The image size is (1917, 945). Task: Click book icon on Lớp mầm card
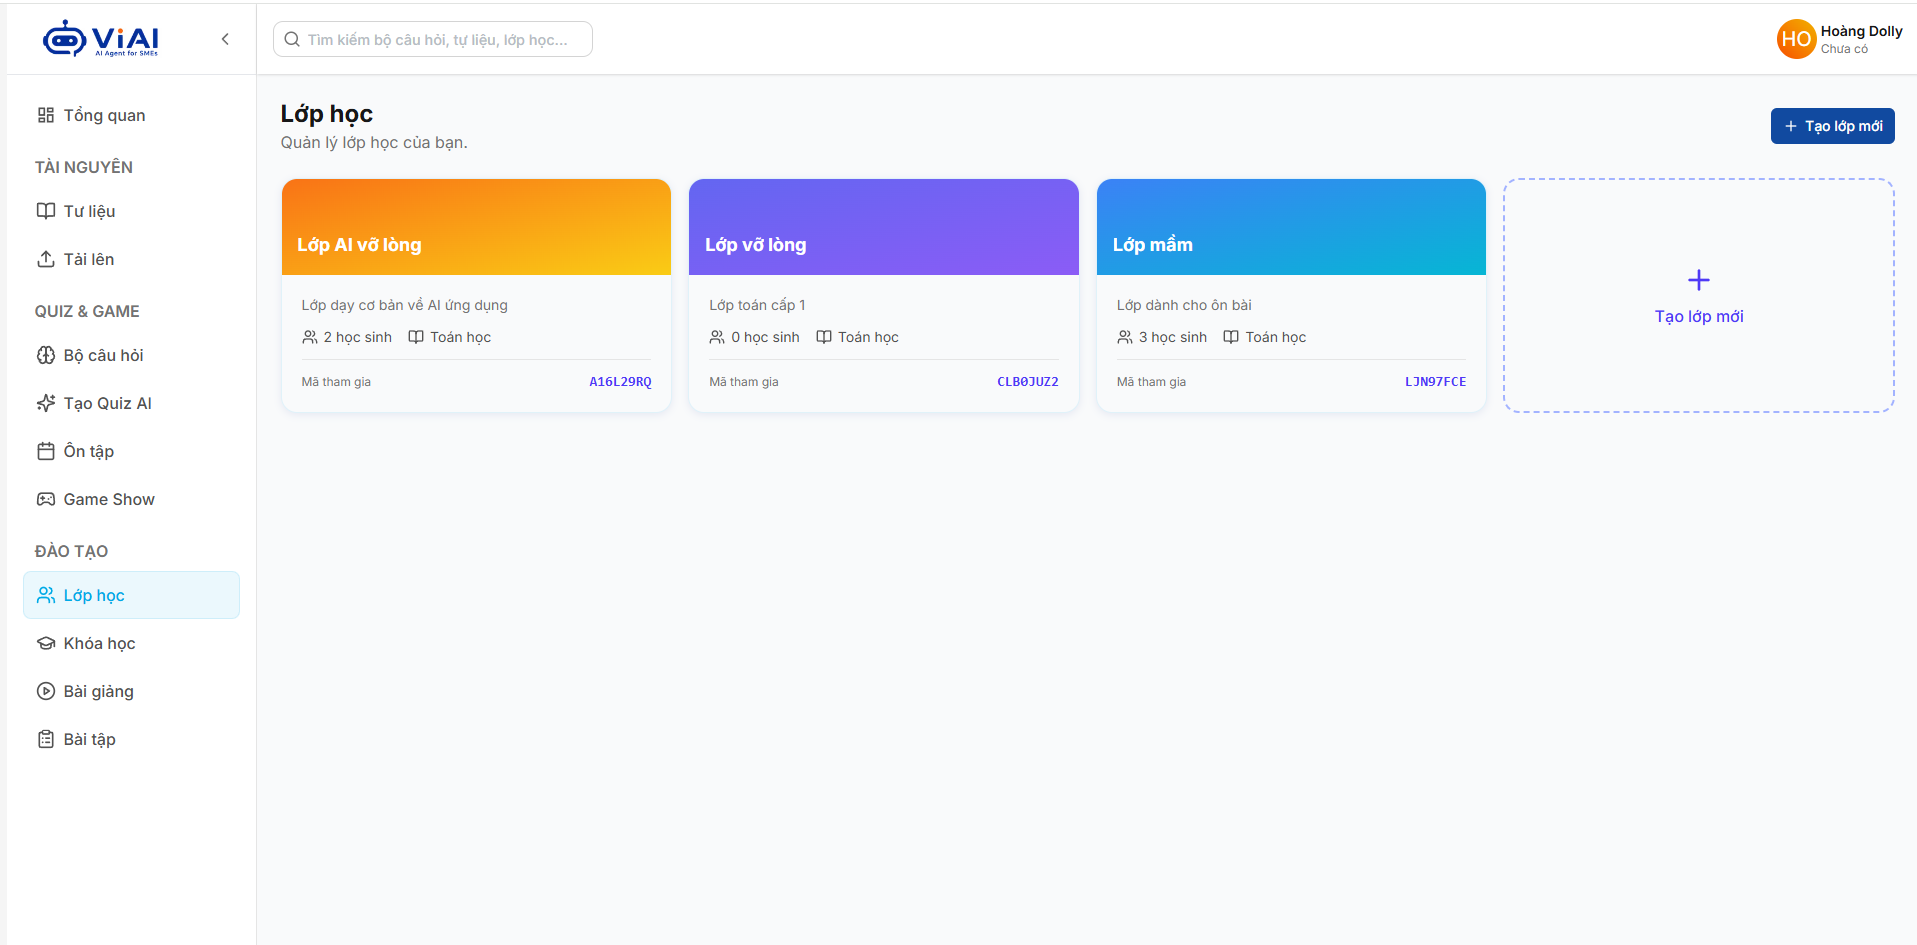(x=1231, y=337)
